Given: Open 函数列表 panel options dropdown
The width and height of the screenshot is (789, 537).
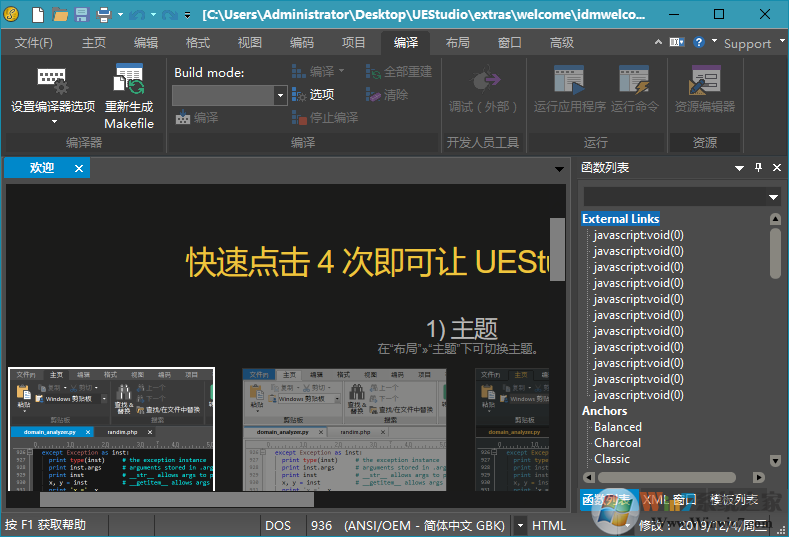Looking at the screenshot, I should (739, 168).
